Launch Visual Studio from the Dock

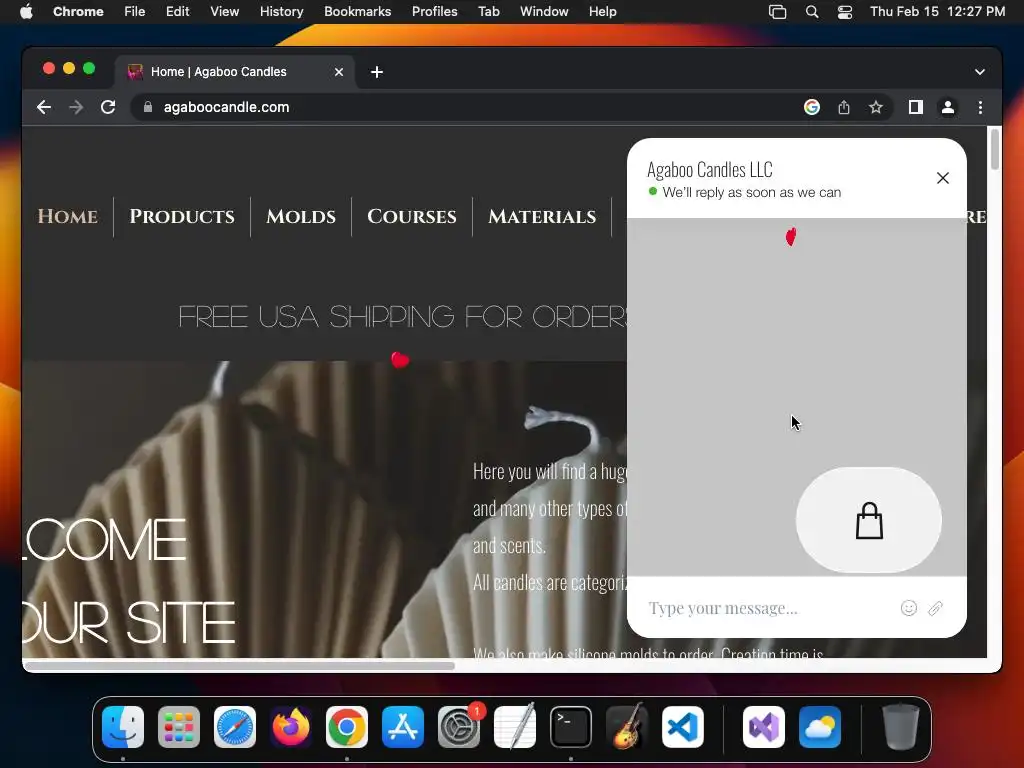[x=763, y=727]
